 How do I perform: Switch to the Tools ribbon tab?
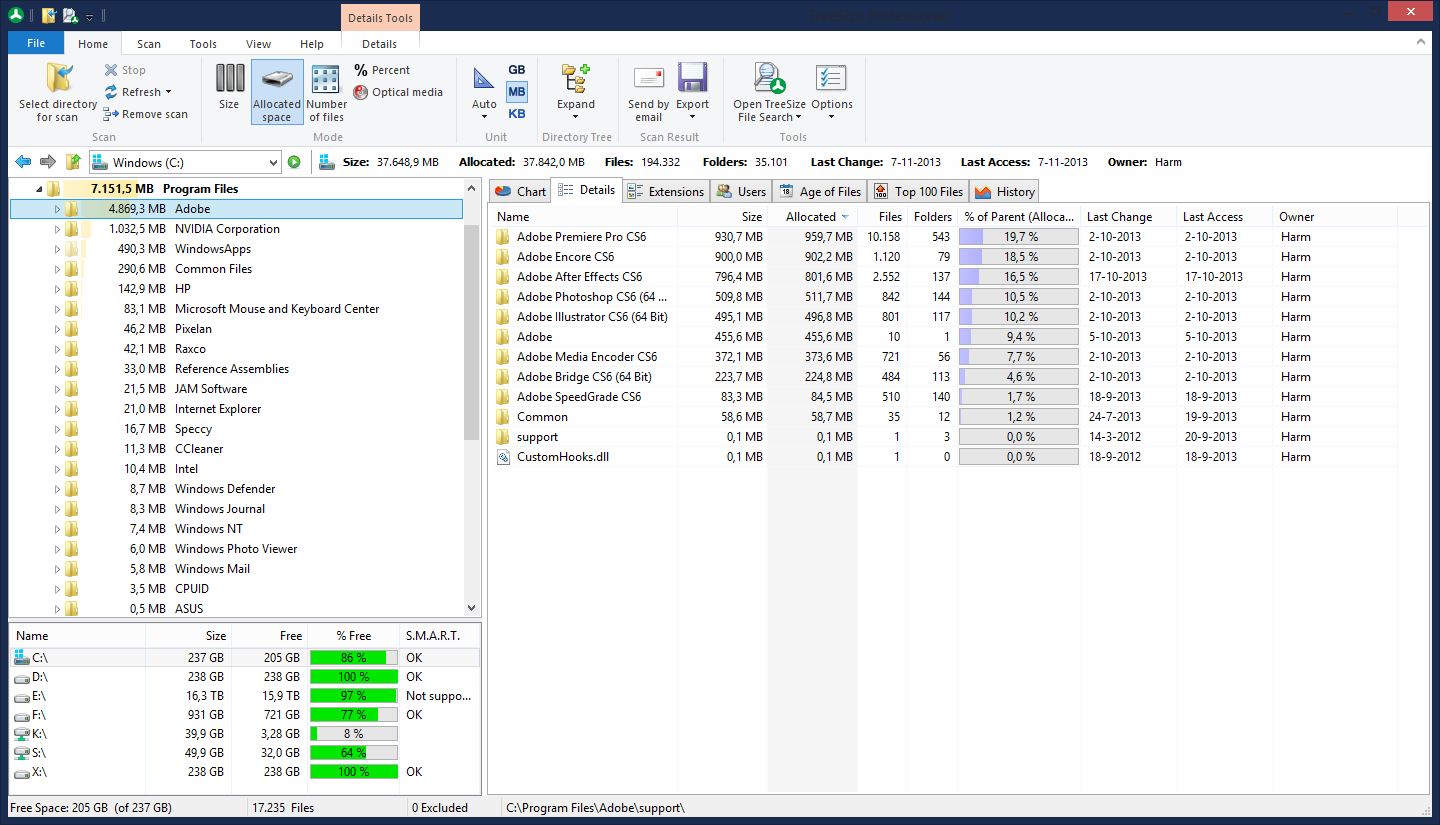pos(203,44)
